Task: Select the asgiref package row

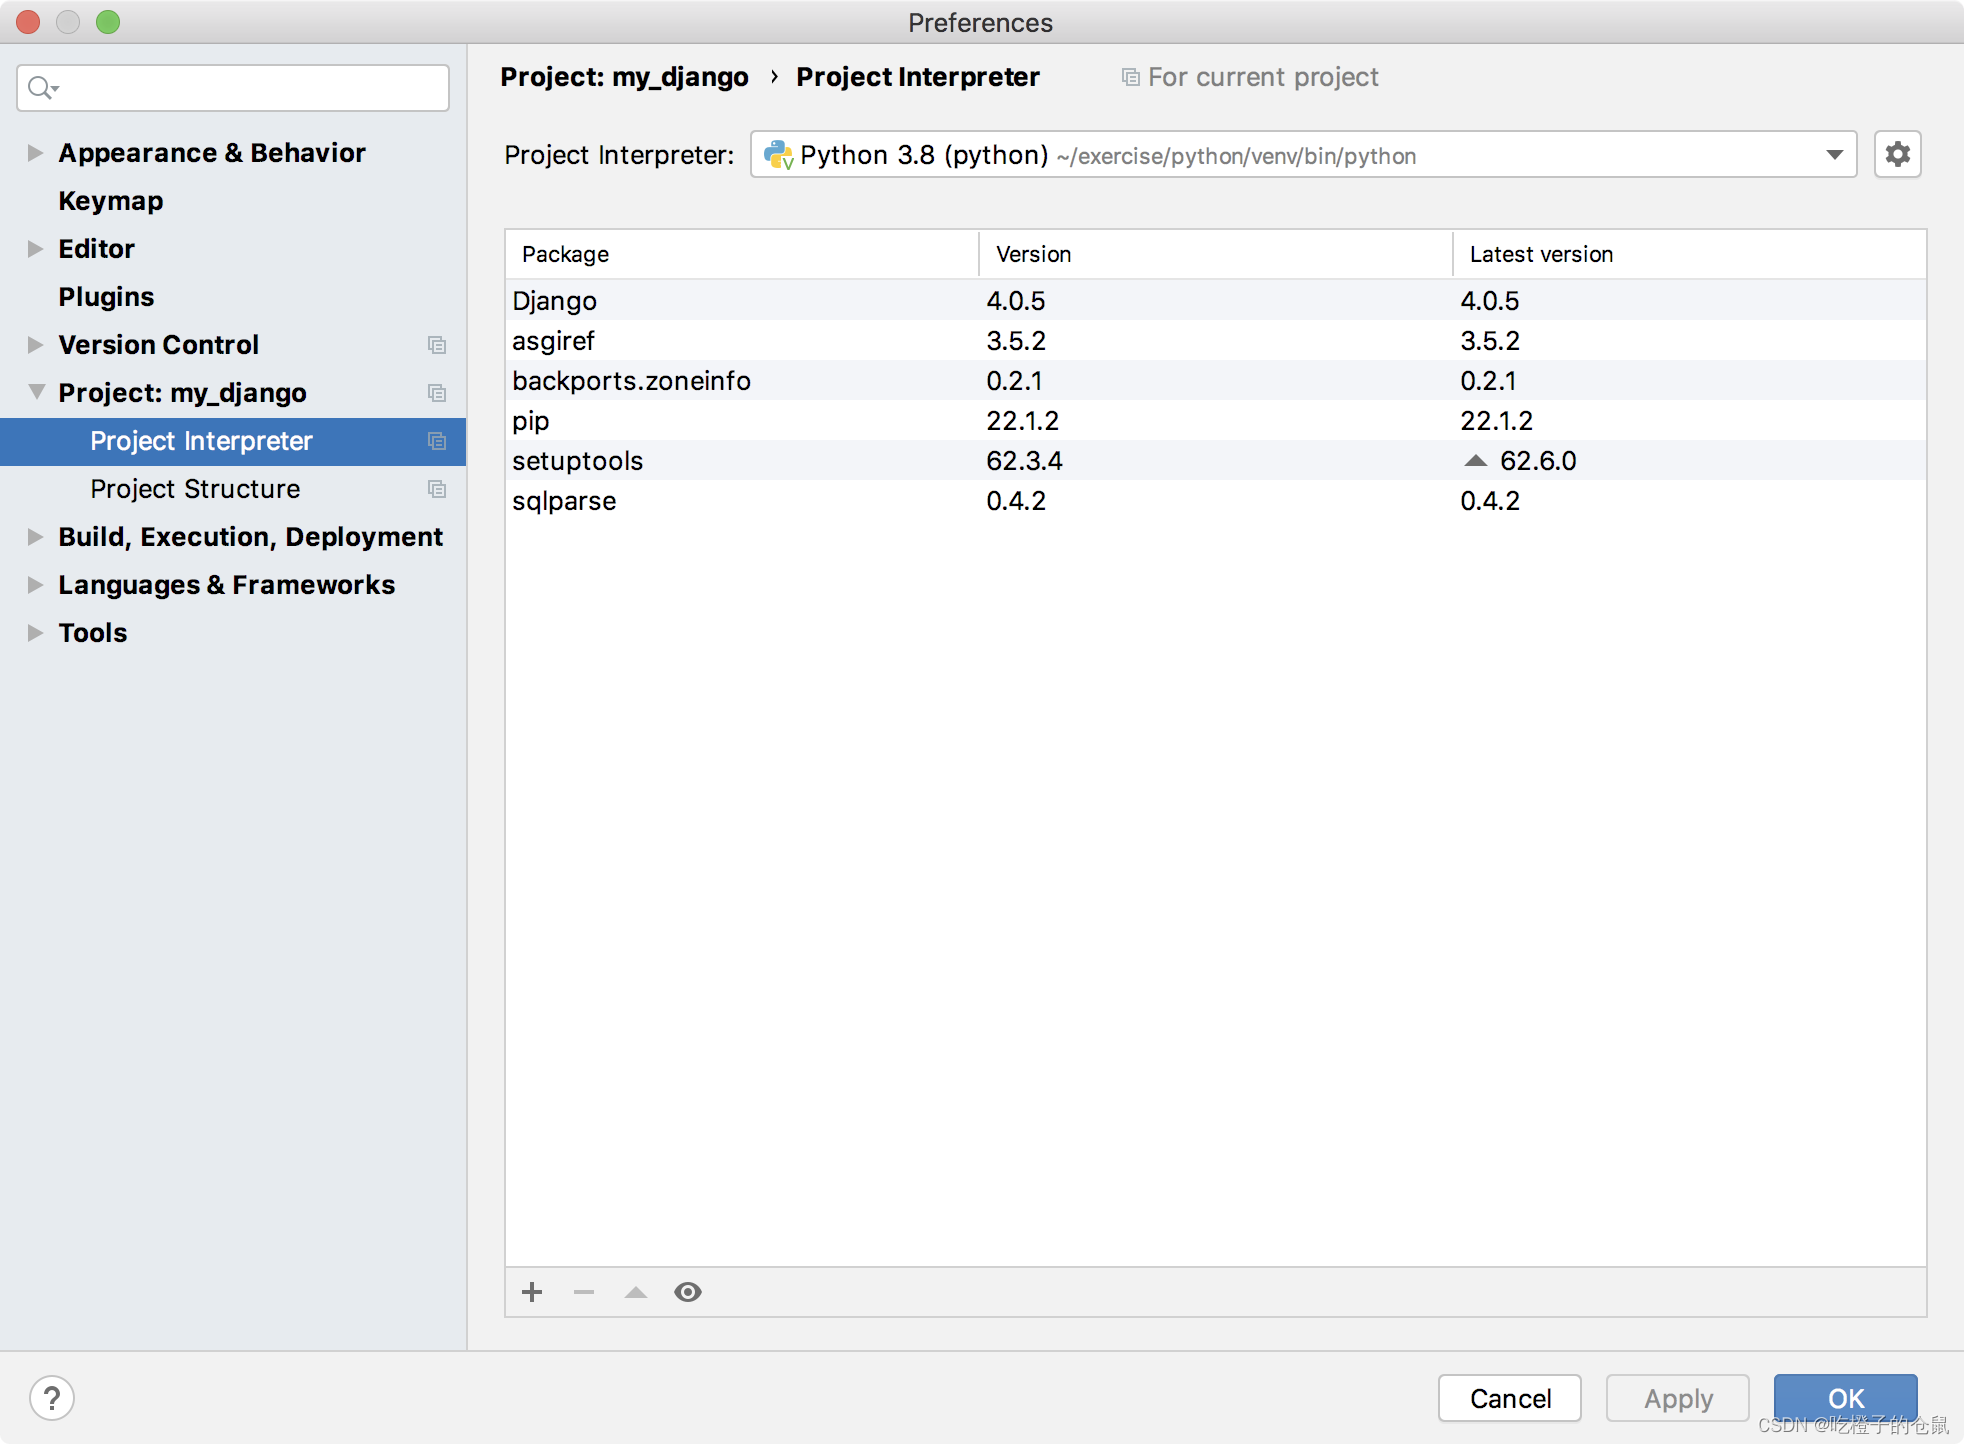Action: coord(1216,341)
